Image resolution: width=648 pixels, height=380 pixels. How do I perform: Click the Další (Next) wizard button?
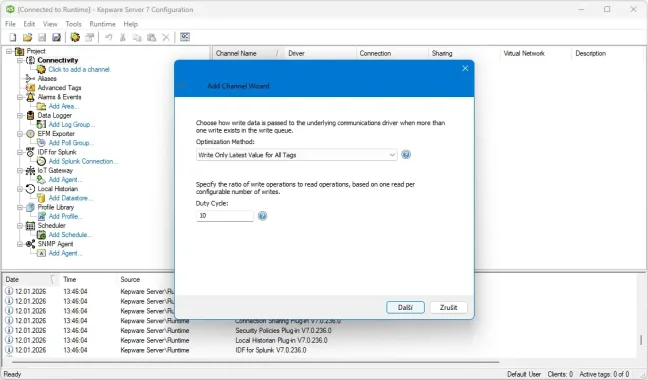point(405,307)
